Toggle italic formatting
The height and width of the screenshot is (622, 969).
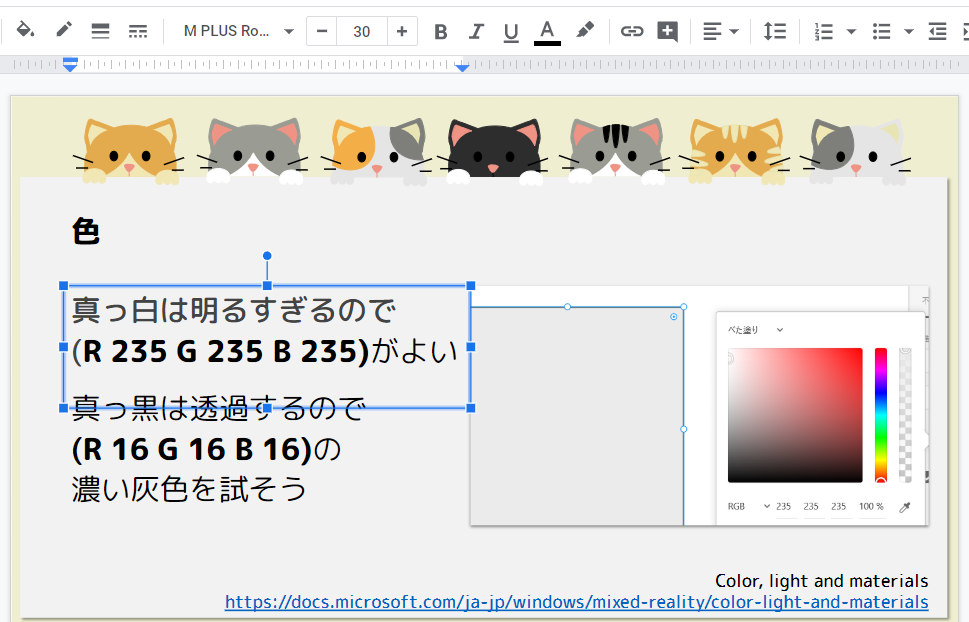point(475,32)
